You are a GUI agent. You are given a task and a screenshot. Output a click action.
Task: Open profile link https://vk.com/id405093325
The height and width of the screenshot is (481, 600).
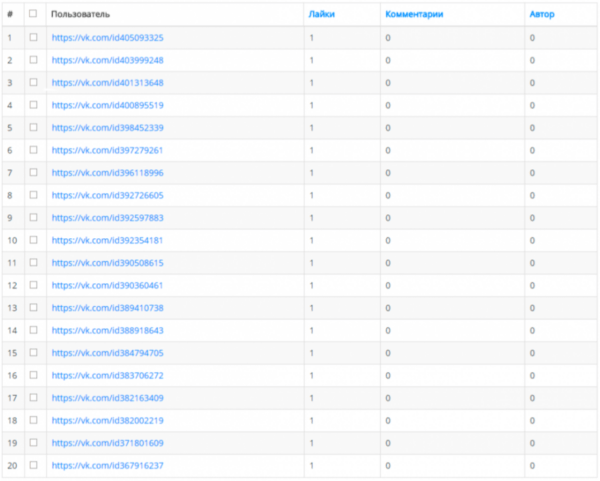coord(108,38)
